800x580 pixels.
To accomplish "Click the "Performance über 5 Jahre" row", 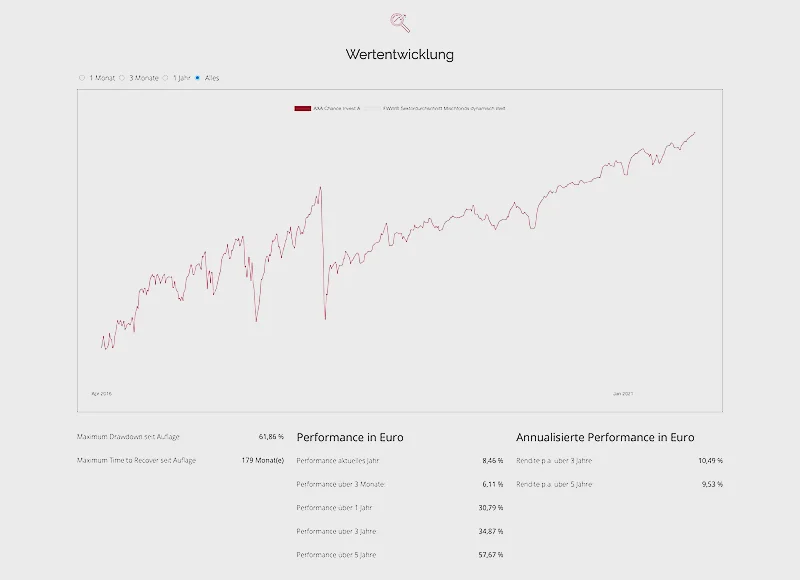I will pyautogui.click(x=337, y=554).
